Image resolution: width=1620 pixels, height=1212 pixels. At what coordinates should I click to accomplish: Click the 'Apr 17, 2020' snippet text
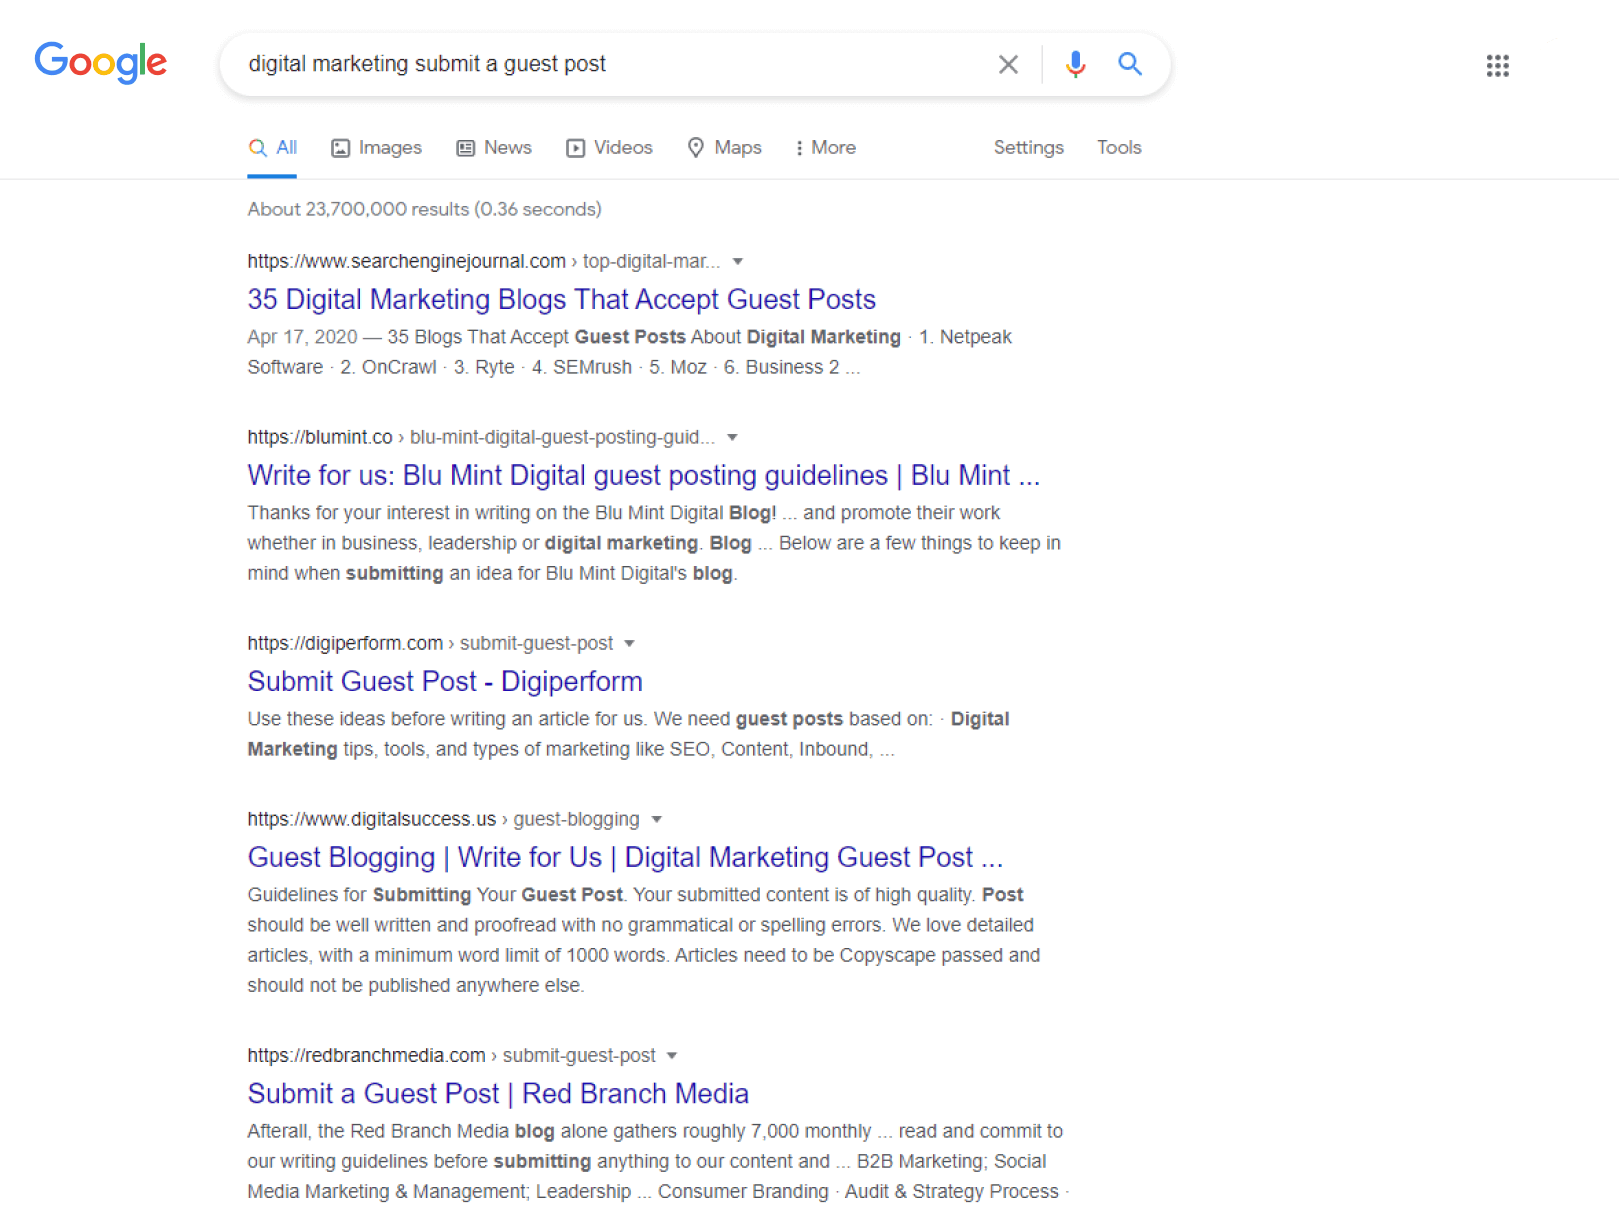(x=302, y=337)
